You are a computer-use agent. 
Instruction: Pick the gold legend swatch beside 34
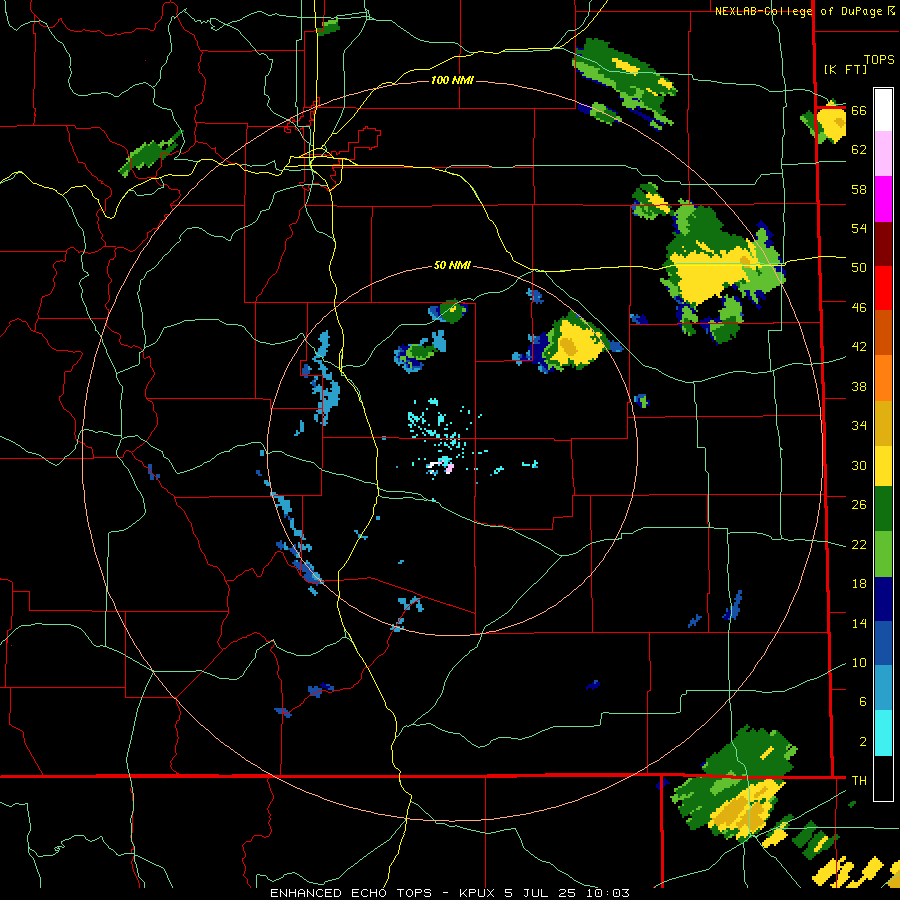[883, 423]
